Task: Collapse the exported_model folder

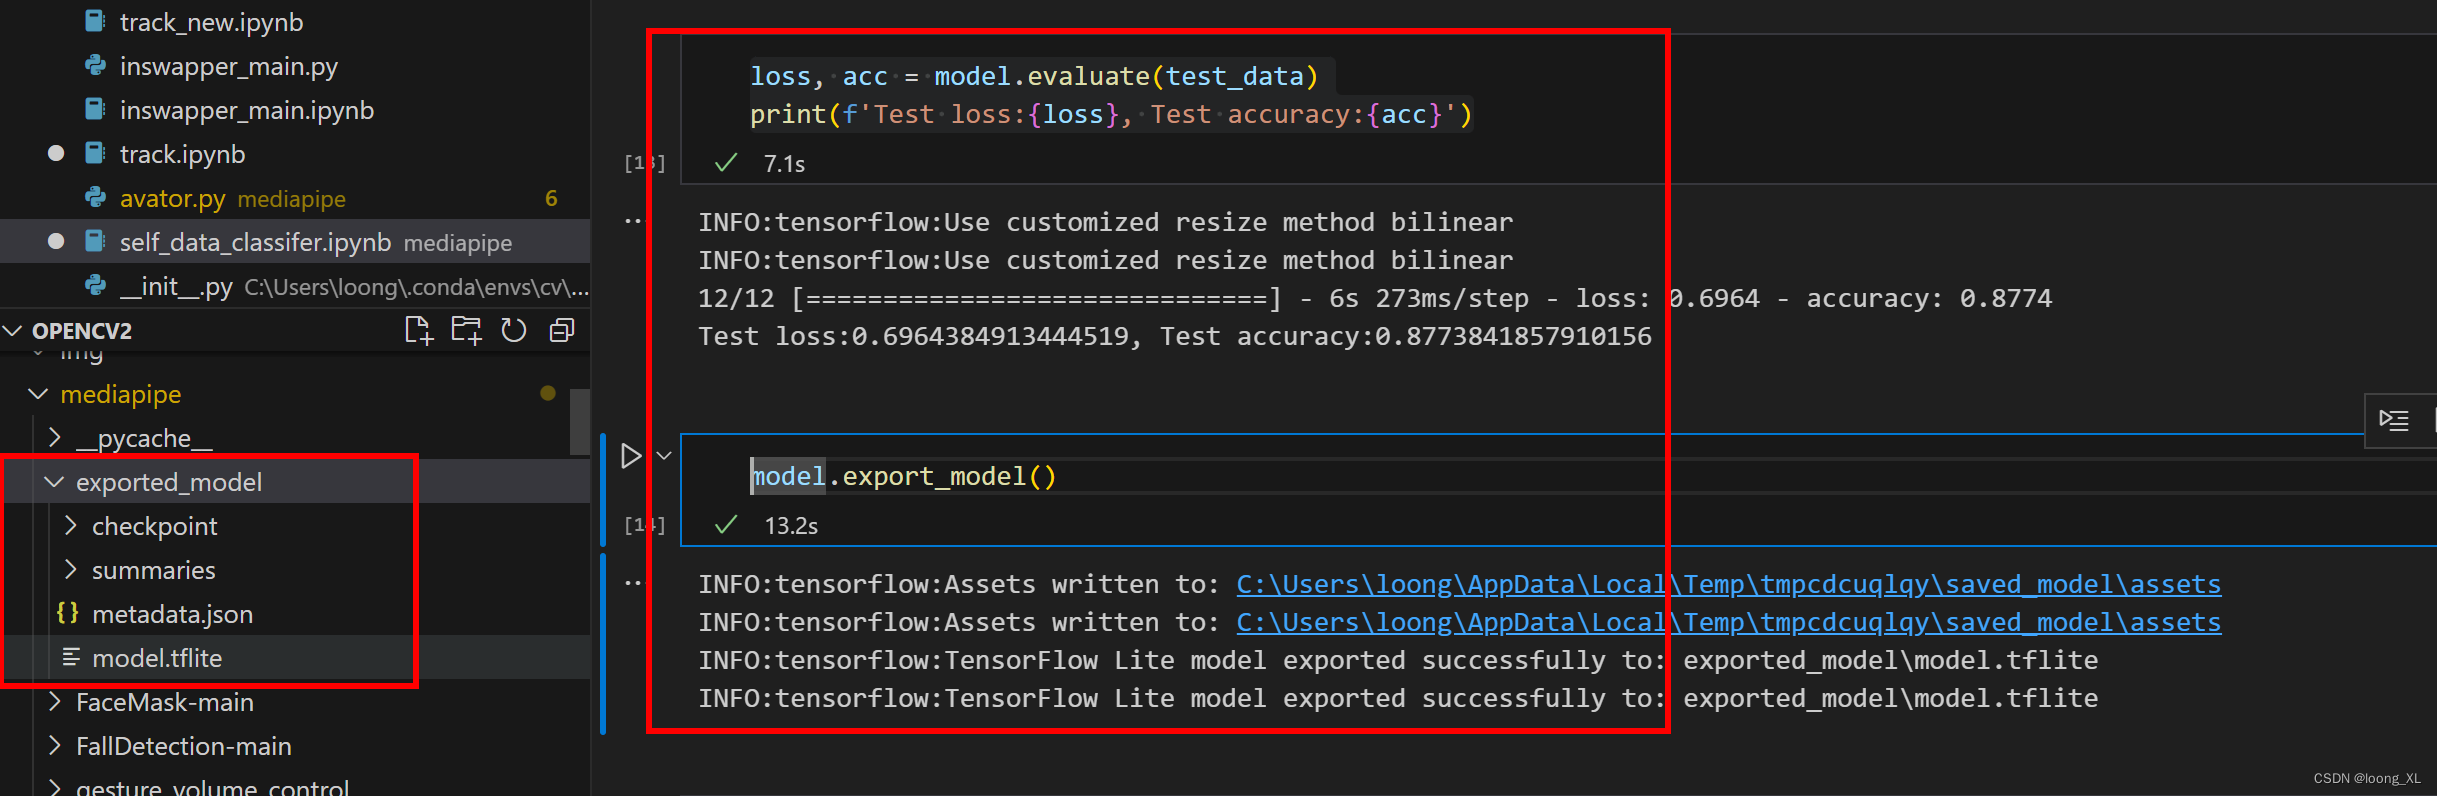Action: click(54, 482)
